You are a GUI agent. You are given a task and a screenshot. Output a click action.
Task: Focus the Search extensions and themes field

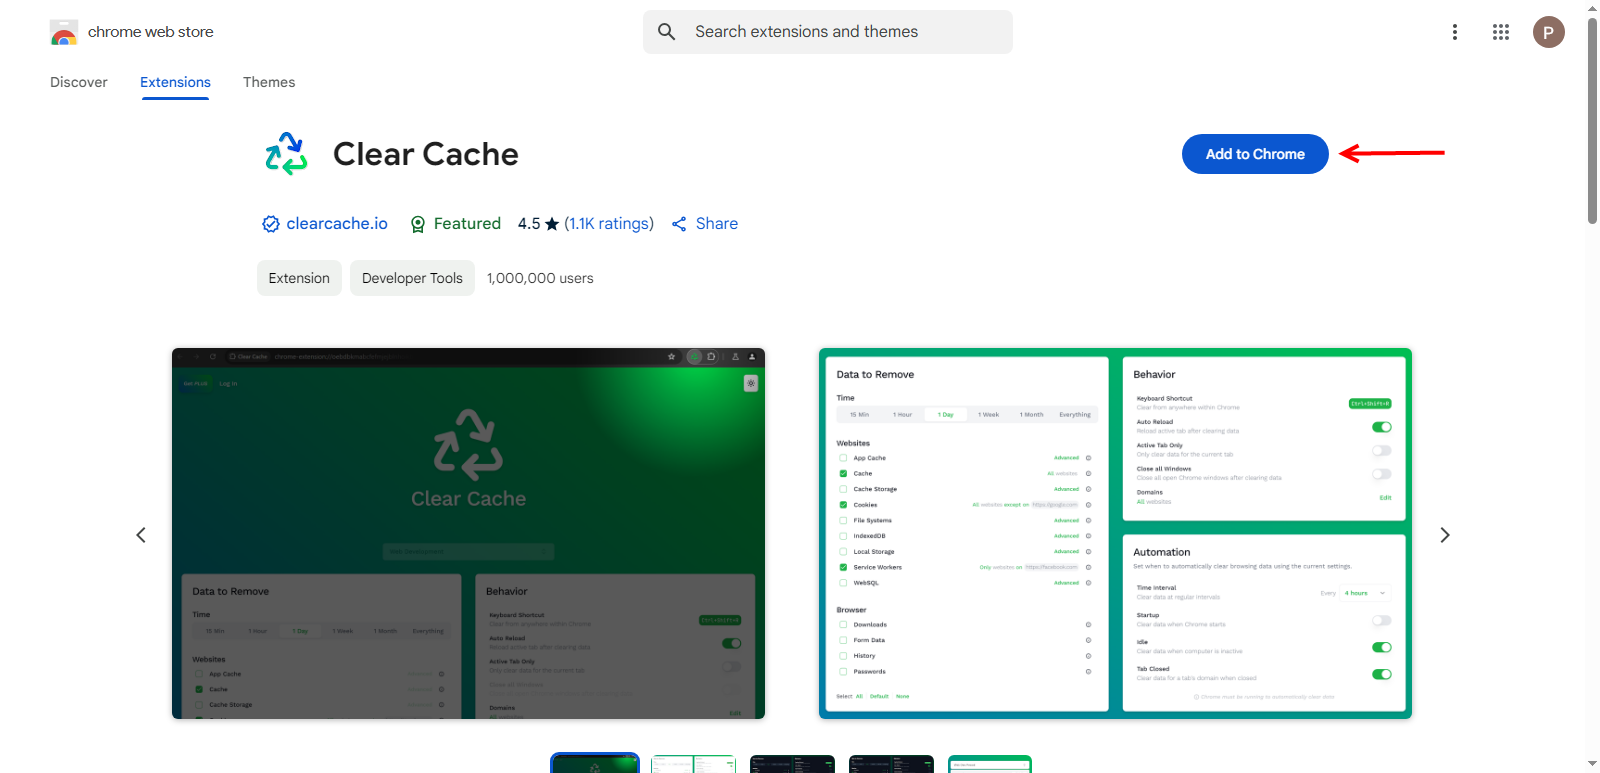pyautogui.click(x=828, y=32)
